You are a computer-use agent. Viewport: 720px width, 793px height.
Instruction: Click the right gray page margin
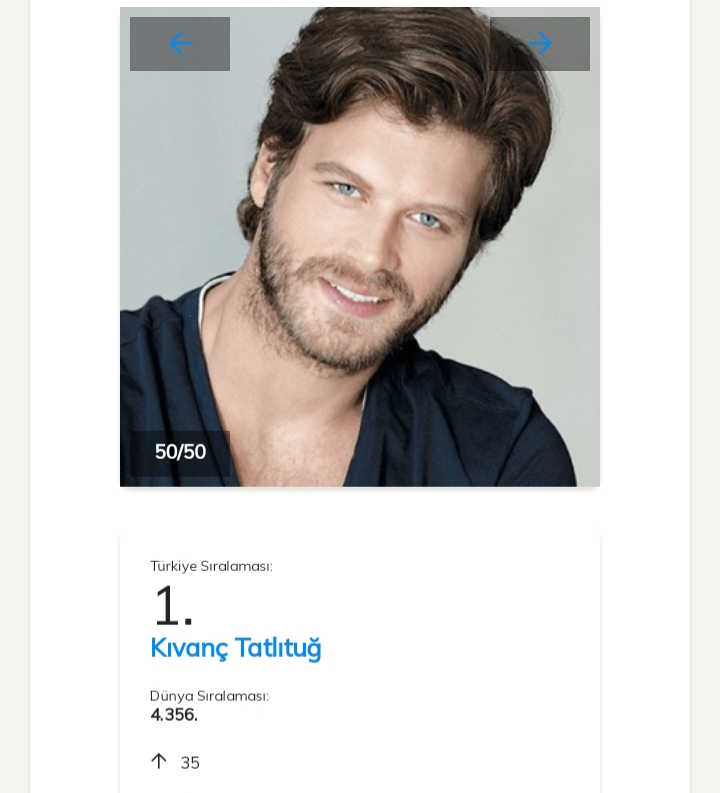tap(705, 400)
